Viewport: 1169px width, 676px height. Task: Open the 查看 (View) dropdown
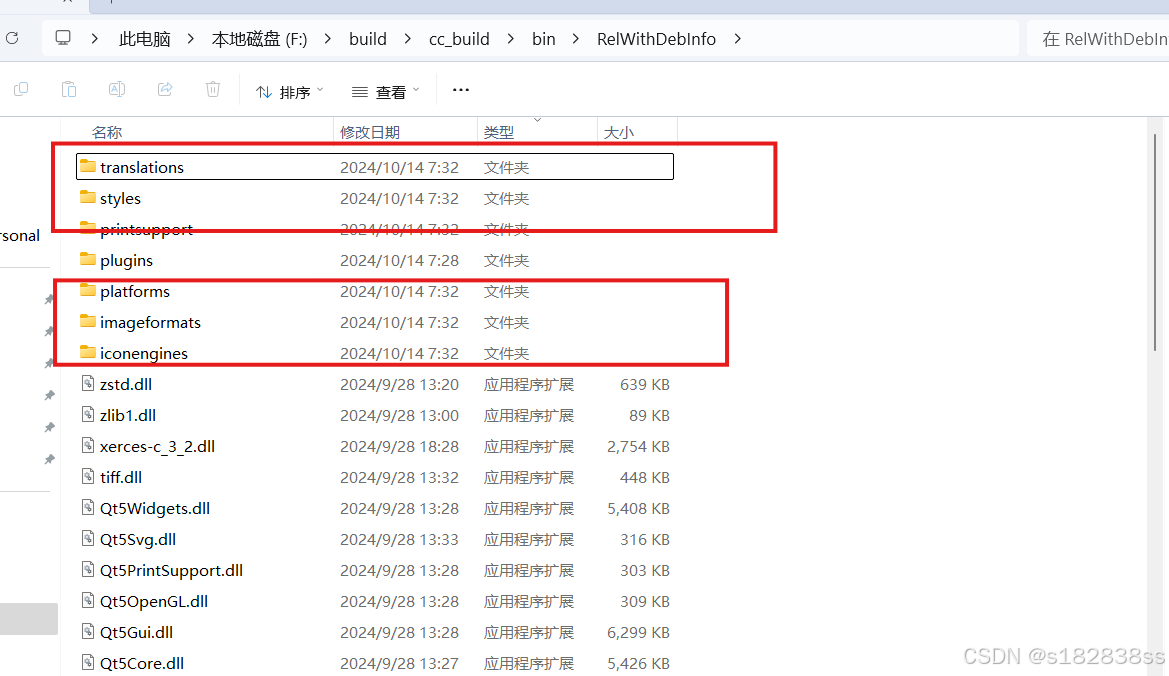click(x=384, y=91)
